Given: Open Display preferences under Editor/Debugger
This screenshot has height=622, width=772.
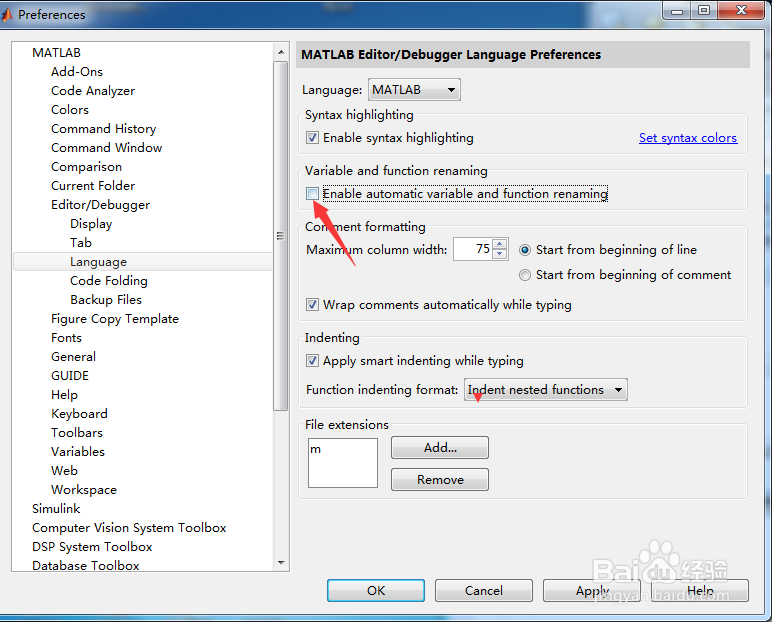Looking at the screenshot, I should [91, 224].
